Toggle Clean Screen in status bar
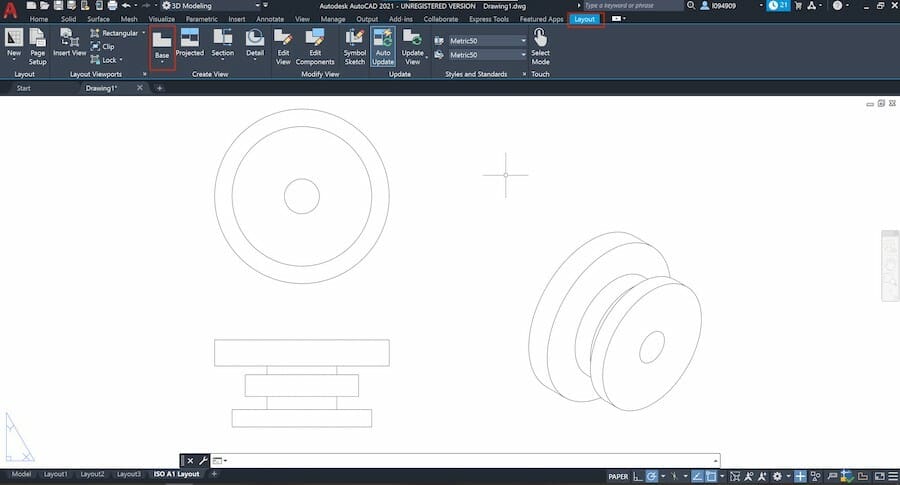 click(x=879, y=476)
